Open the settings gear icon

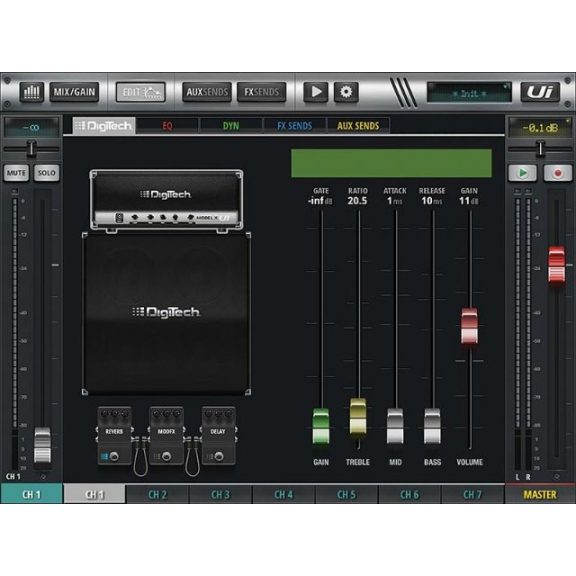pos(346,92)
